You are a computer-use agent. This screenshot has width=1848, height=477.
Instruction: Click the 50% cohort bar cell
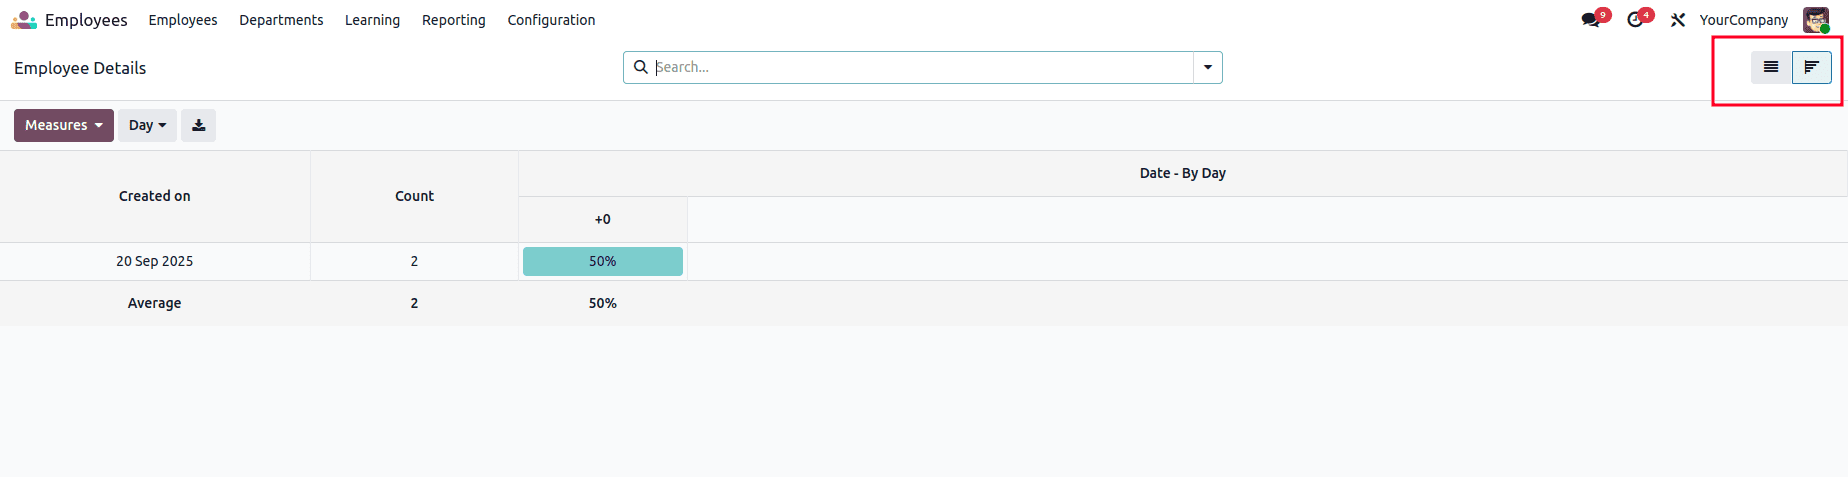[x=602, y=261]
